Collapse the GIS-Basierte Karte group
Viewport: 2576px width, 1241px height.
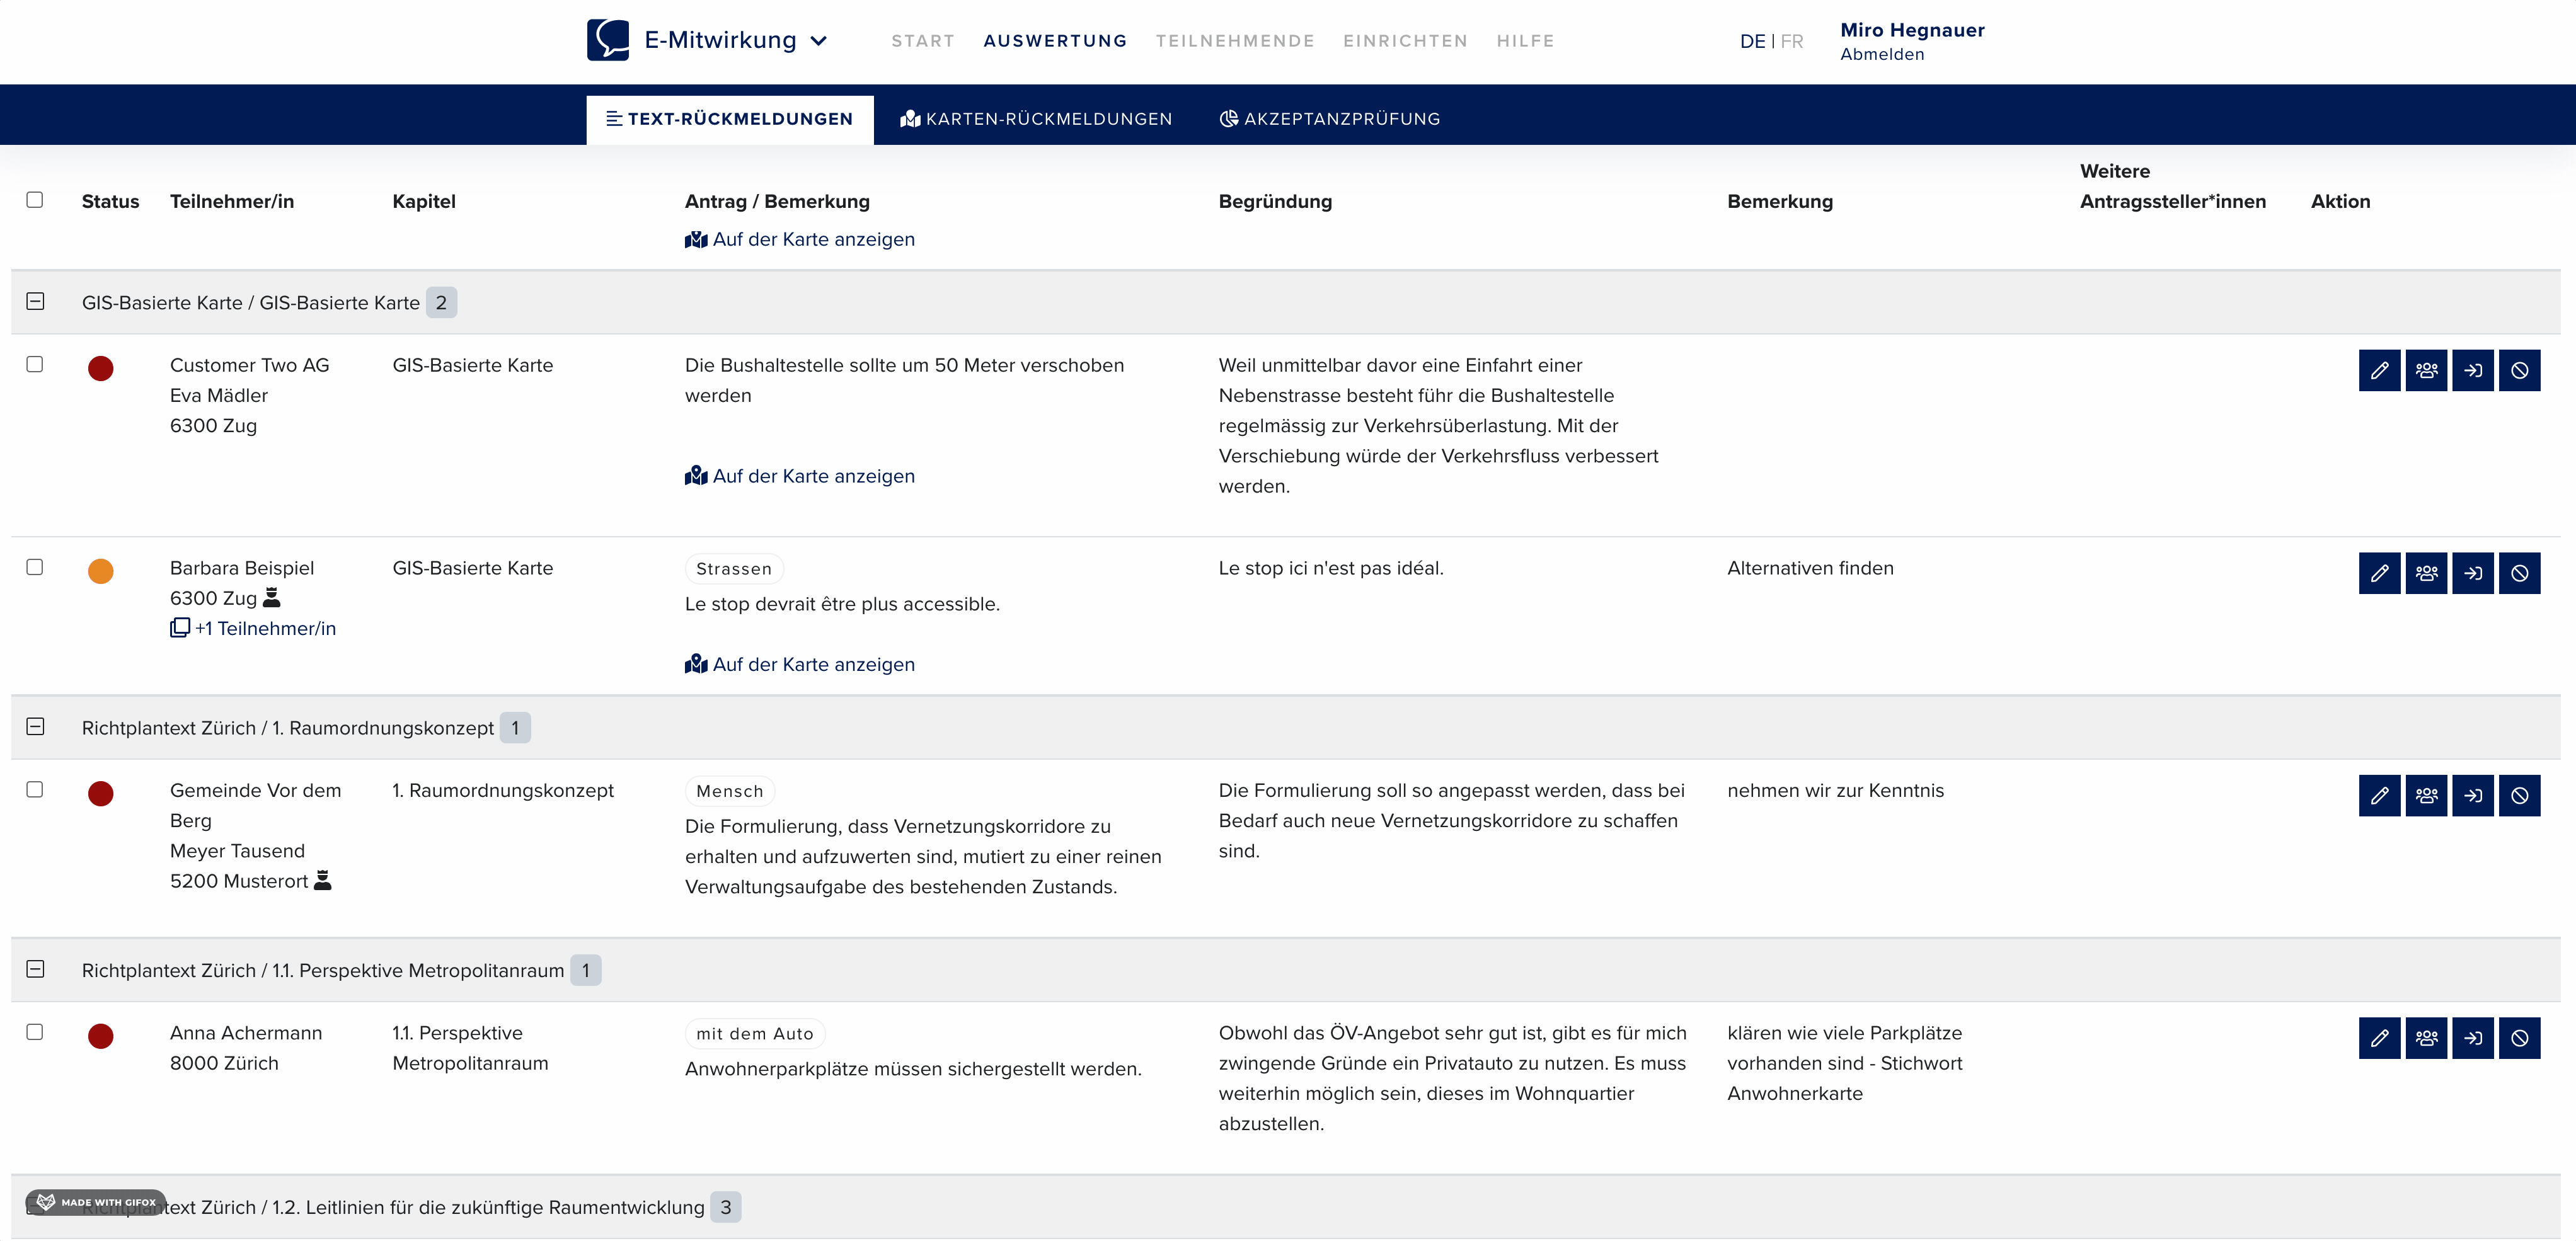[x=35, y=301]
